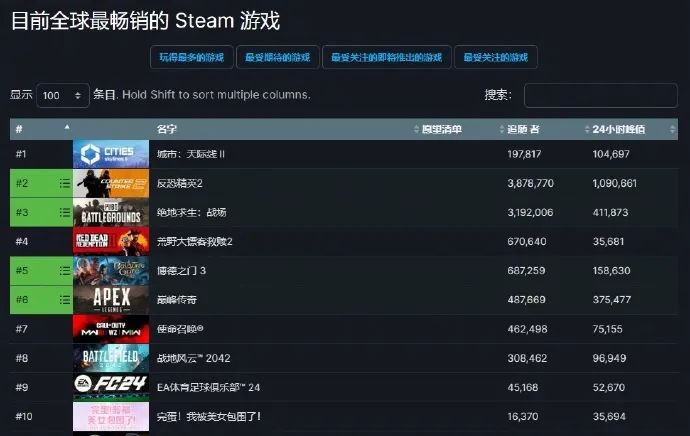Sort ascending by the # column arrow
This screenshot has width=690, height=436.
67,128
